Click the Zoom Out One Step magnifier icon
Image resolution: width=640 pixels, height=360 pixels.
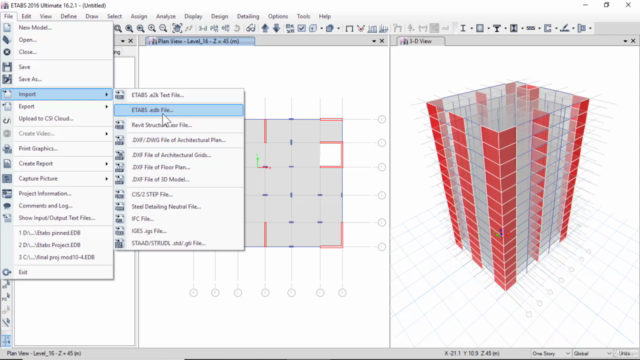pyautogui.click(x=163, y=28)
